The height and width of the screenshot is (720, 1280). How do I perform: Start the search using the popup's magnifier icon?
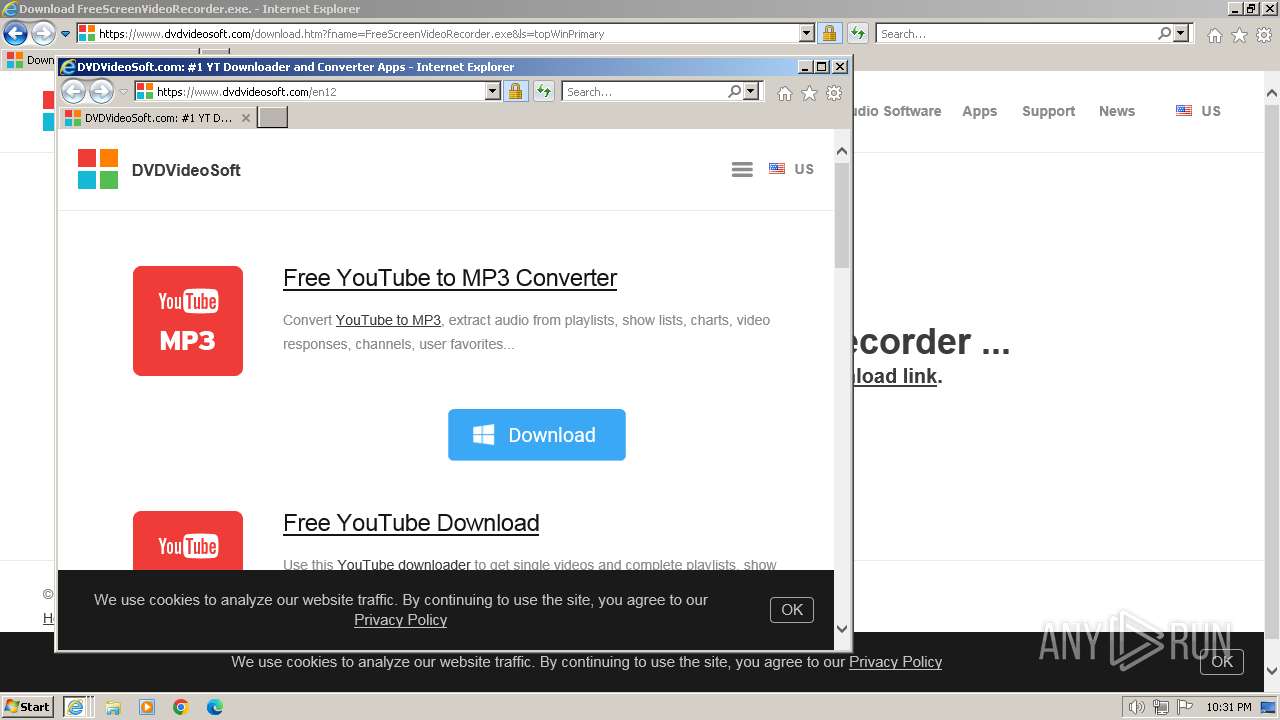click(735, 91)
